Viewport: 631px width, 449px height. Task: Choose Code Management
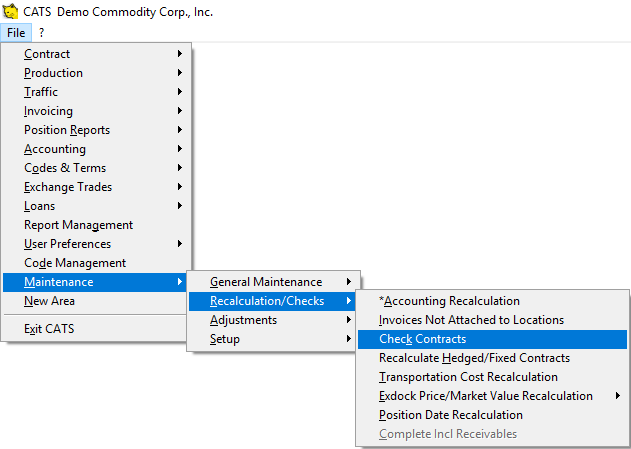click(95, 263)
